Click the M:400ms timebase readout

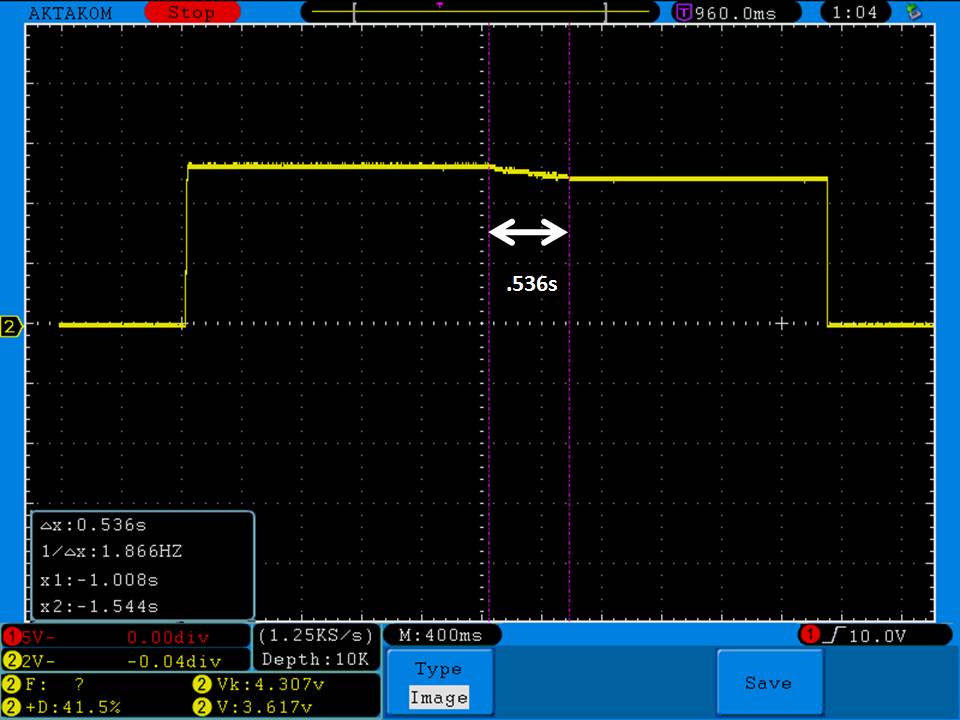441,636
